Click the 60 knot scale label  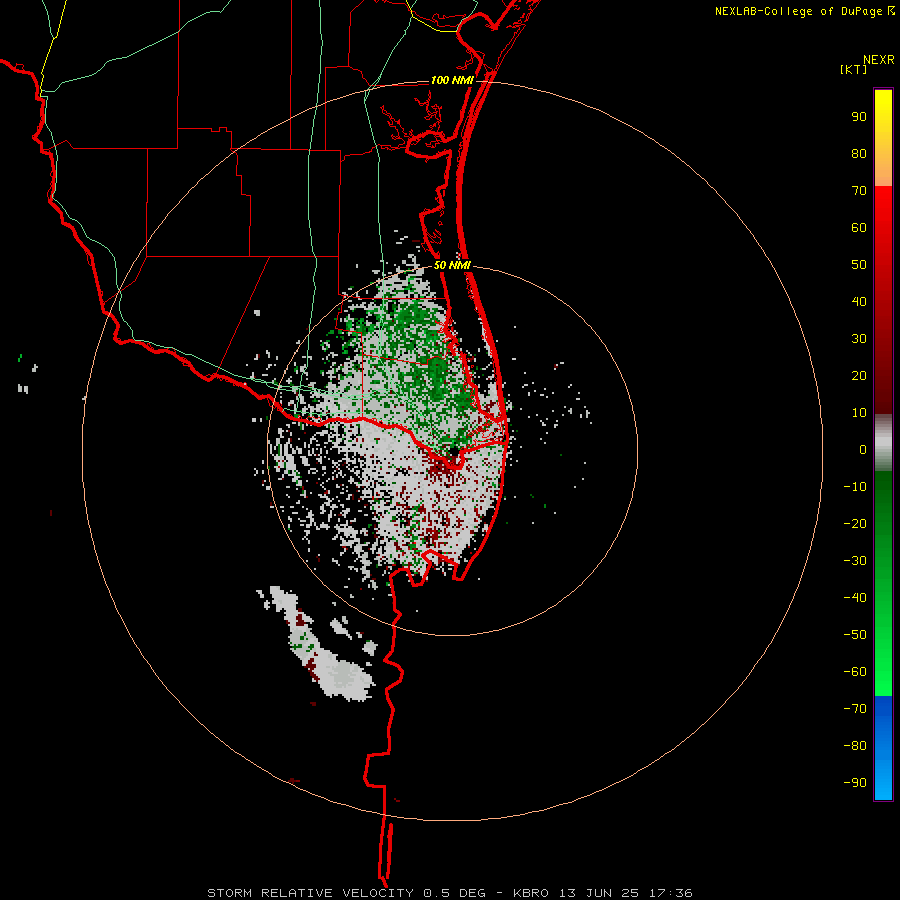pos(859,228)
